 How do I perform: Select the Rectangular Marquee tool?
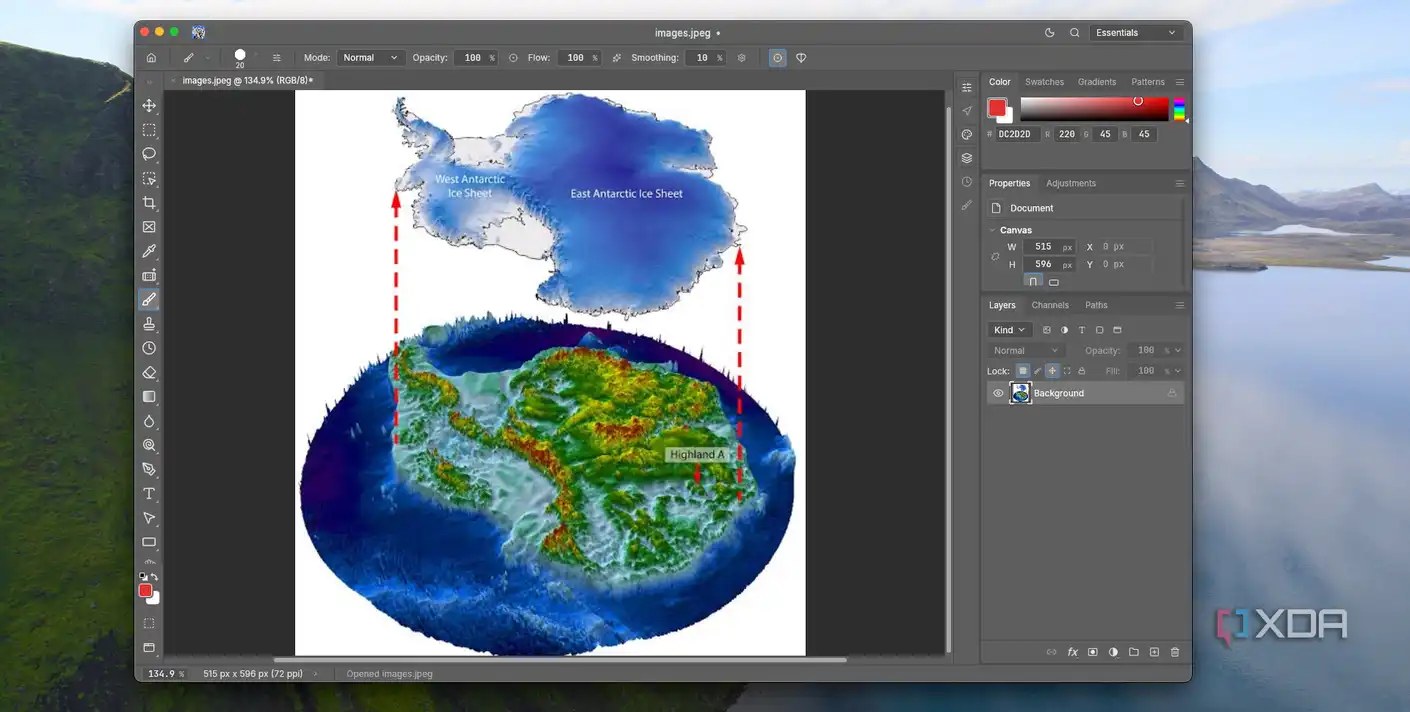[149, 130]
